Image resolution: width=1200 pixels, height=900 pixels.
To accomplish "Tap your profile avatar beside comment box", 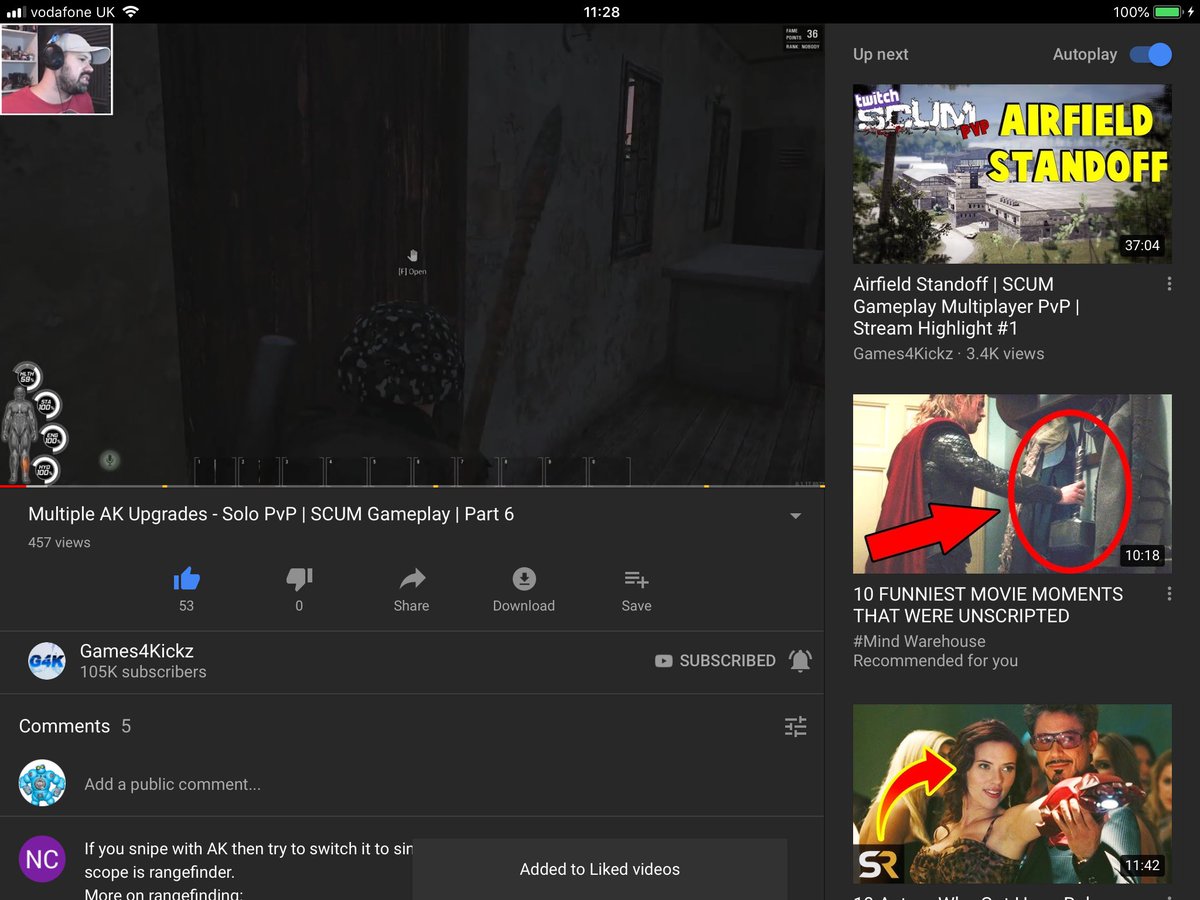I will pos(42,783).
